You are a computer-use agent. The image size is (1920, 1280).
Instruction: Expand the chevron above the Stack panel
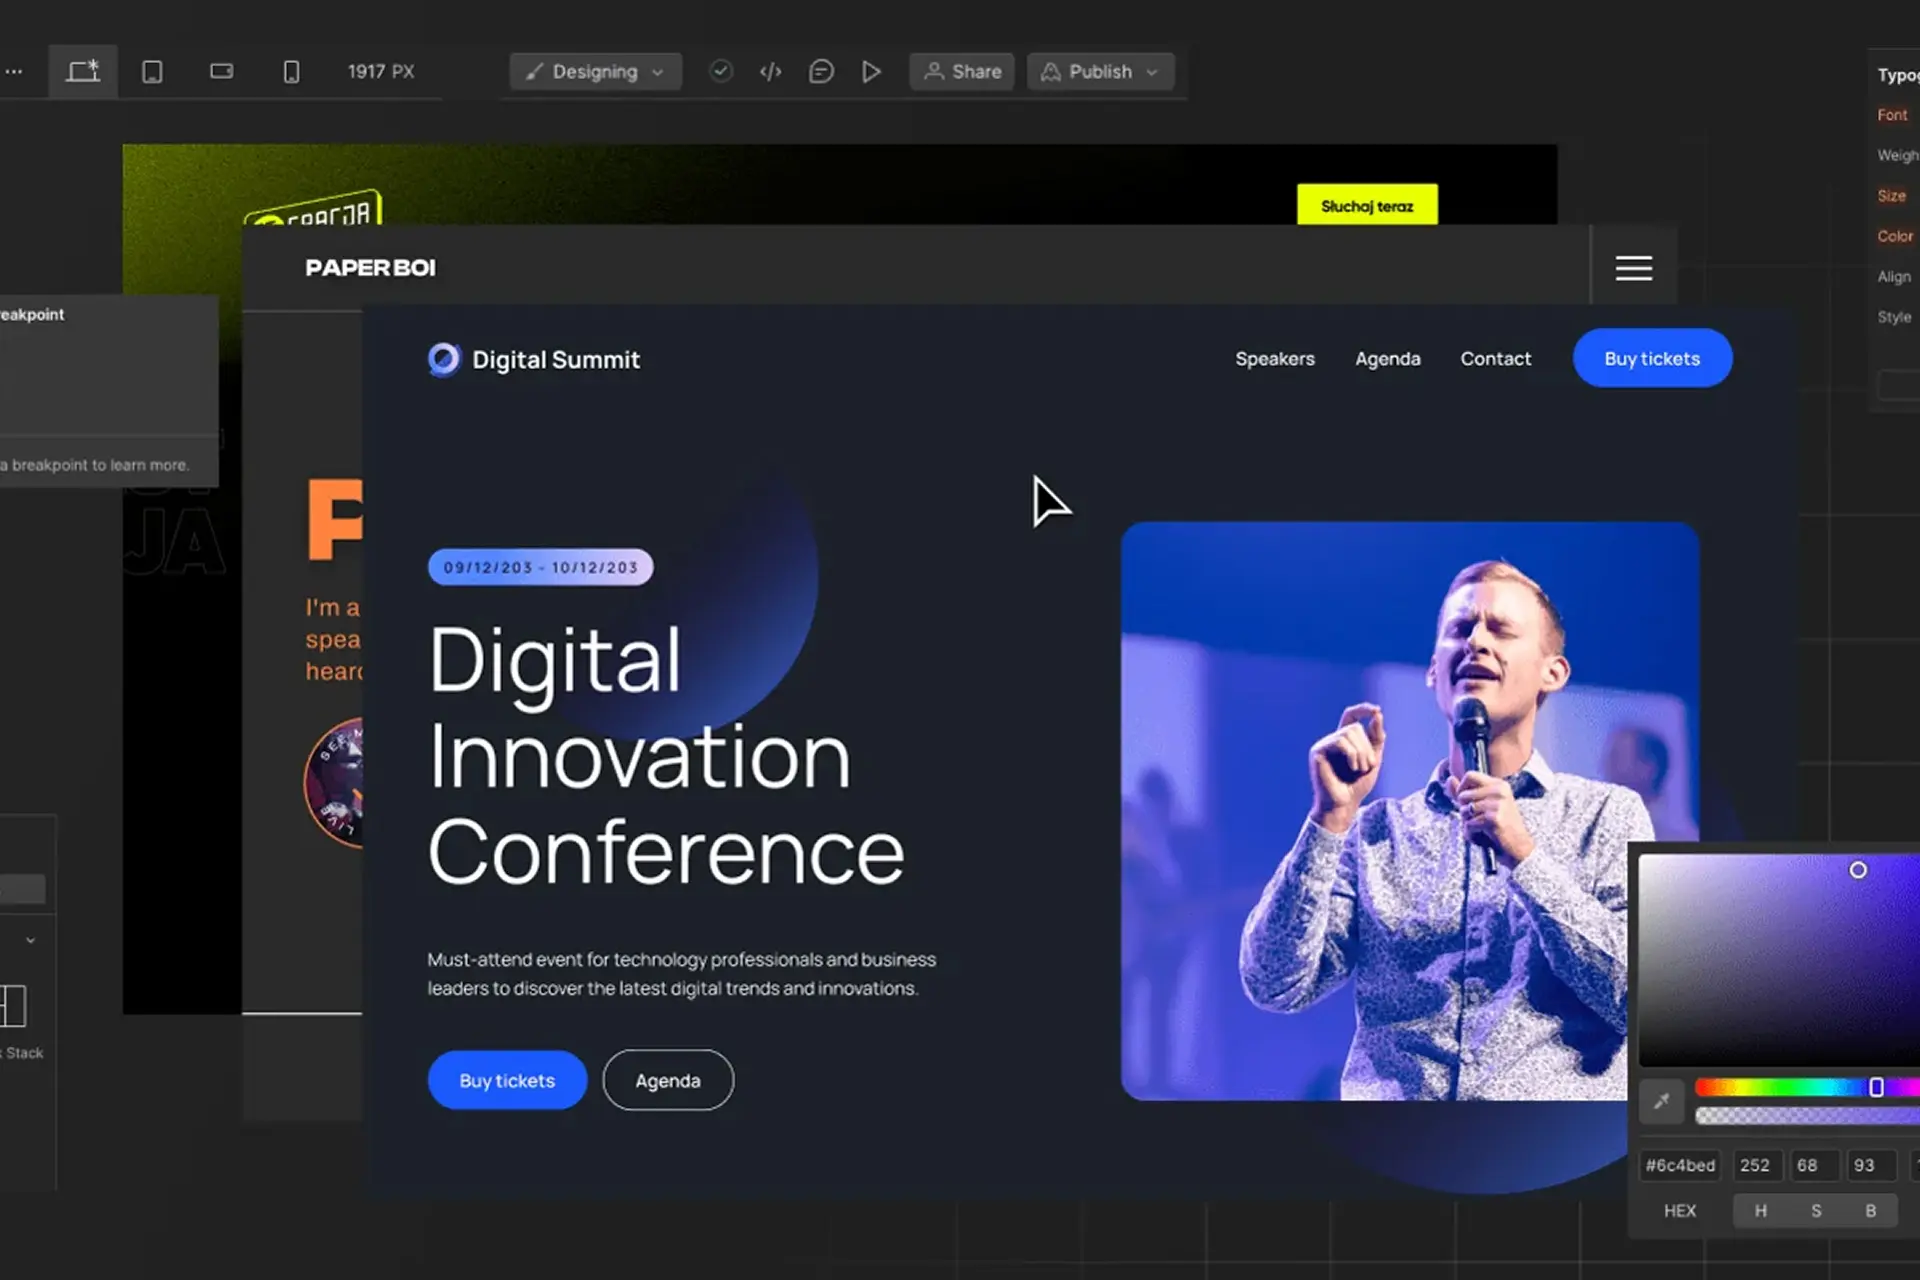tap(30, 940)
